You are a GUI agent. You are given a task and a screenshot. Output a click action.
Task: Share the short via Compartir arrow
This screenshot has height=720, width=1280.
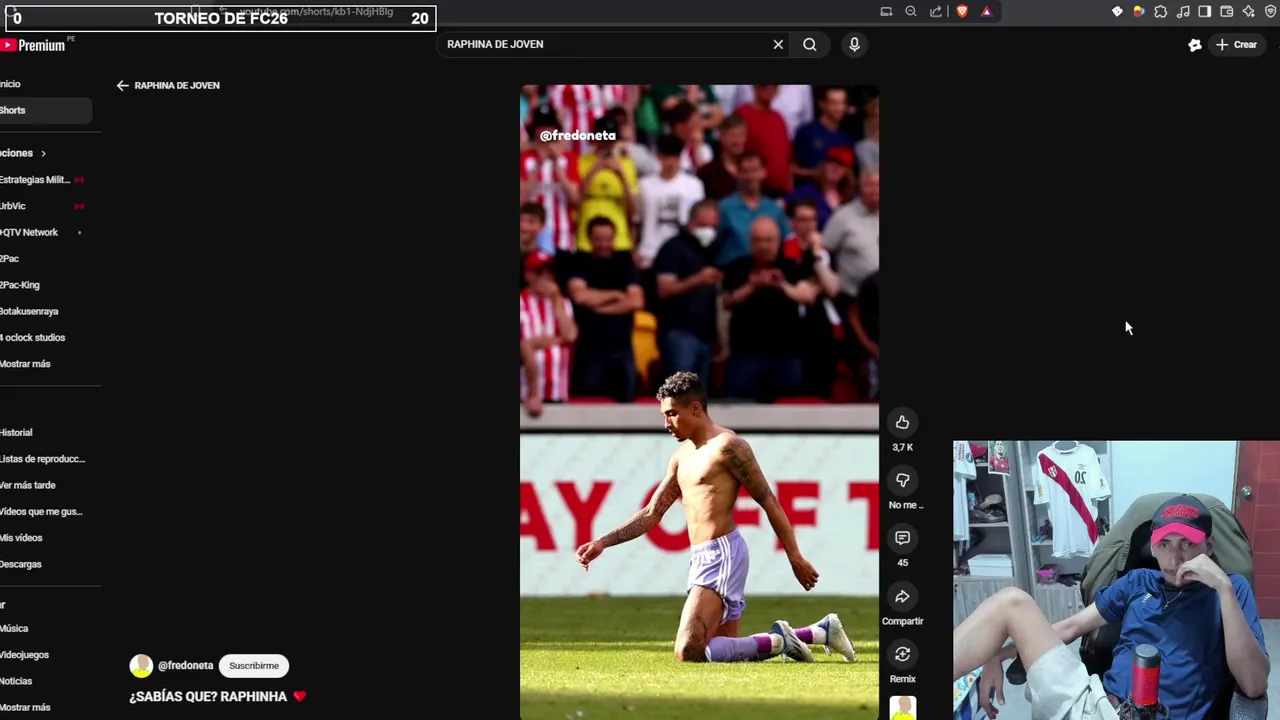902,597
